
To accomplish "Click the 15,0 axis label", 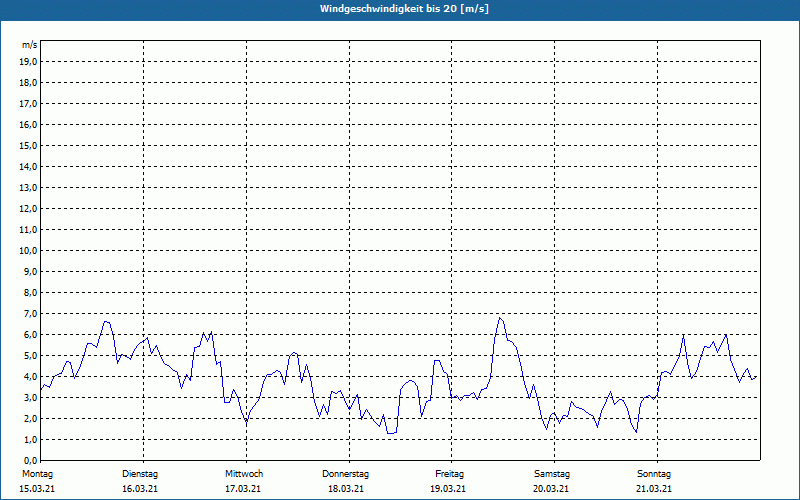I will [28, 145].
